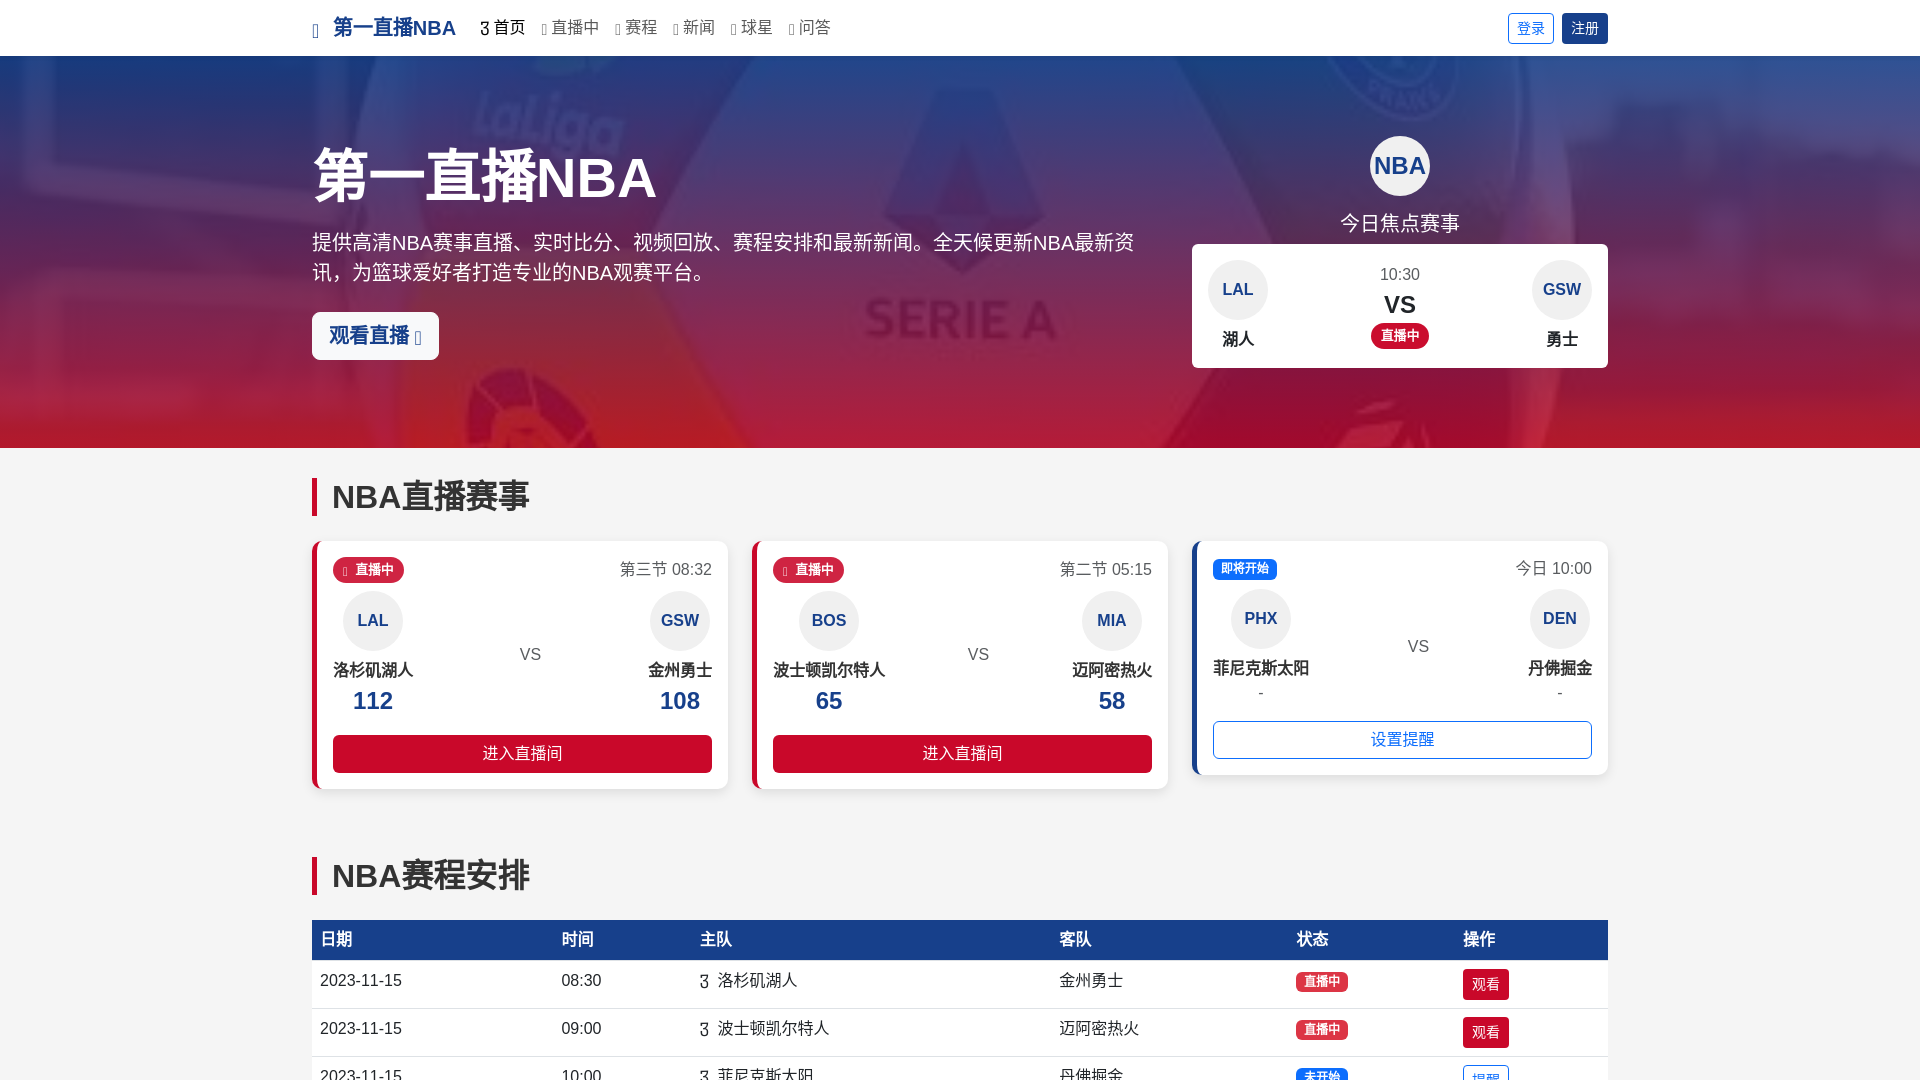Click the 日期 column header
Screen dimensions: 1920x1080
tap(336, 940)
